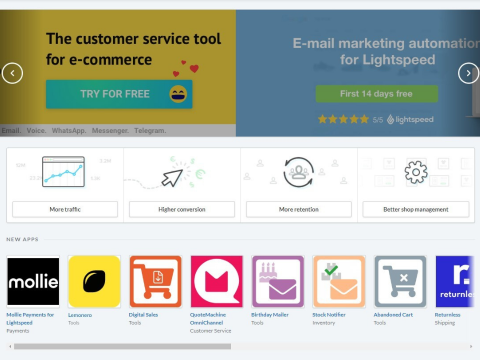The width and height of the screenshot is (480, 360).
Task: Choose Better shop management category
Action: [x=416, y=209]
